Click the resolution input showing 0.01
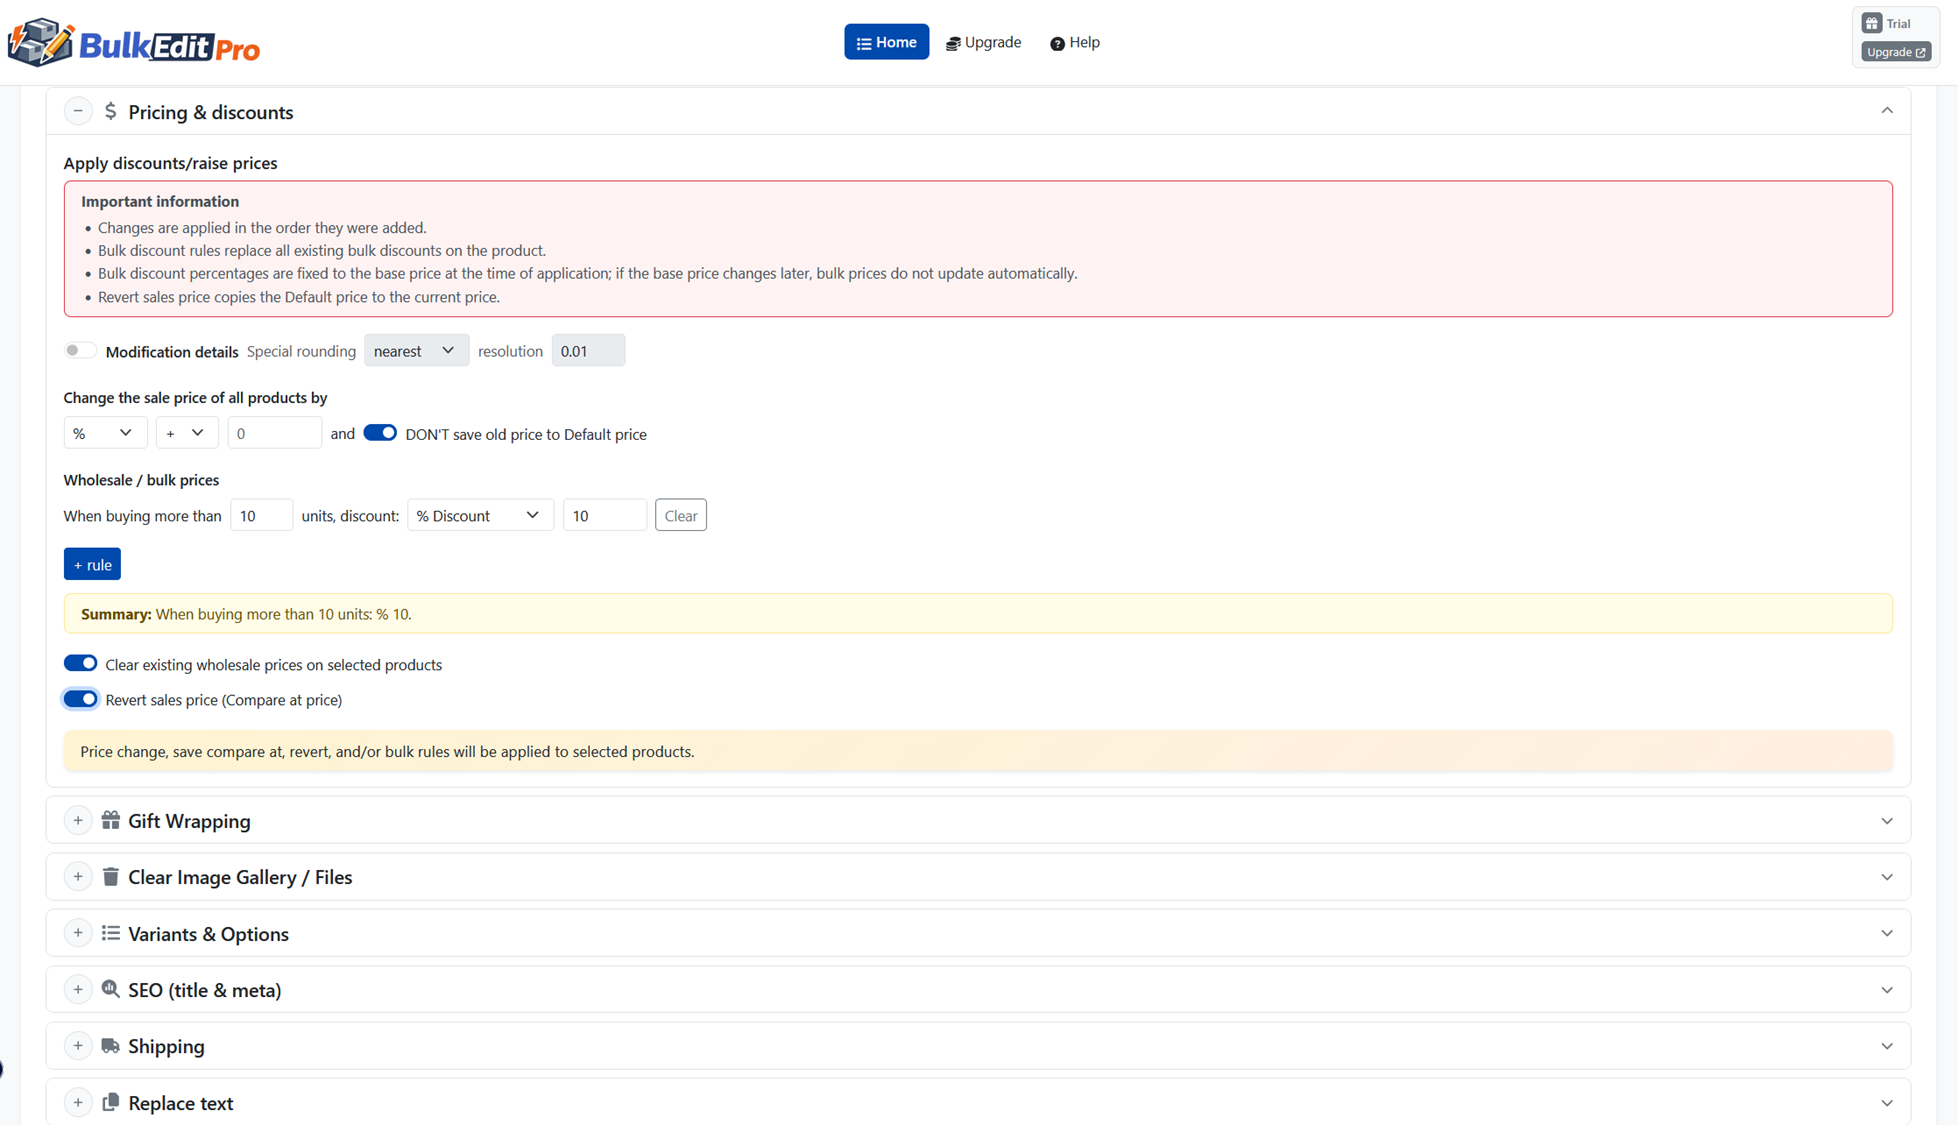This screenshot has width=1958, height=1125. pos(588,350)
